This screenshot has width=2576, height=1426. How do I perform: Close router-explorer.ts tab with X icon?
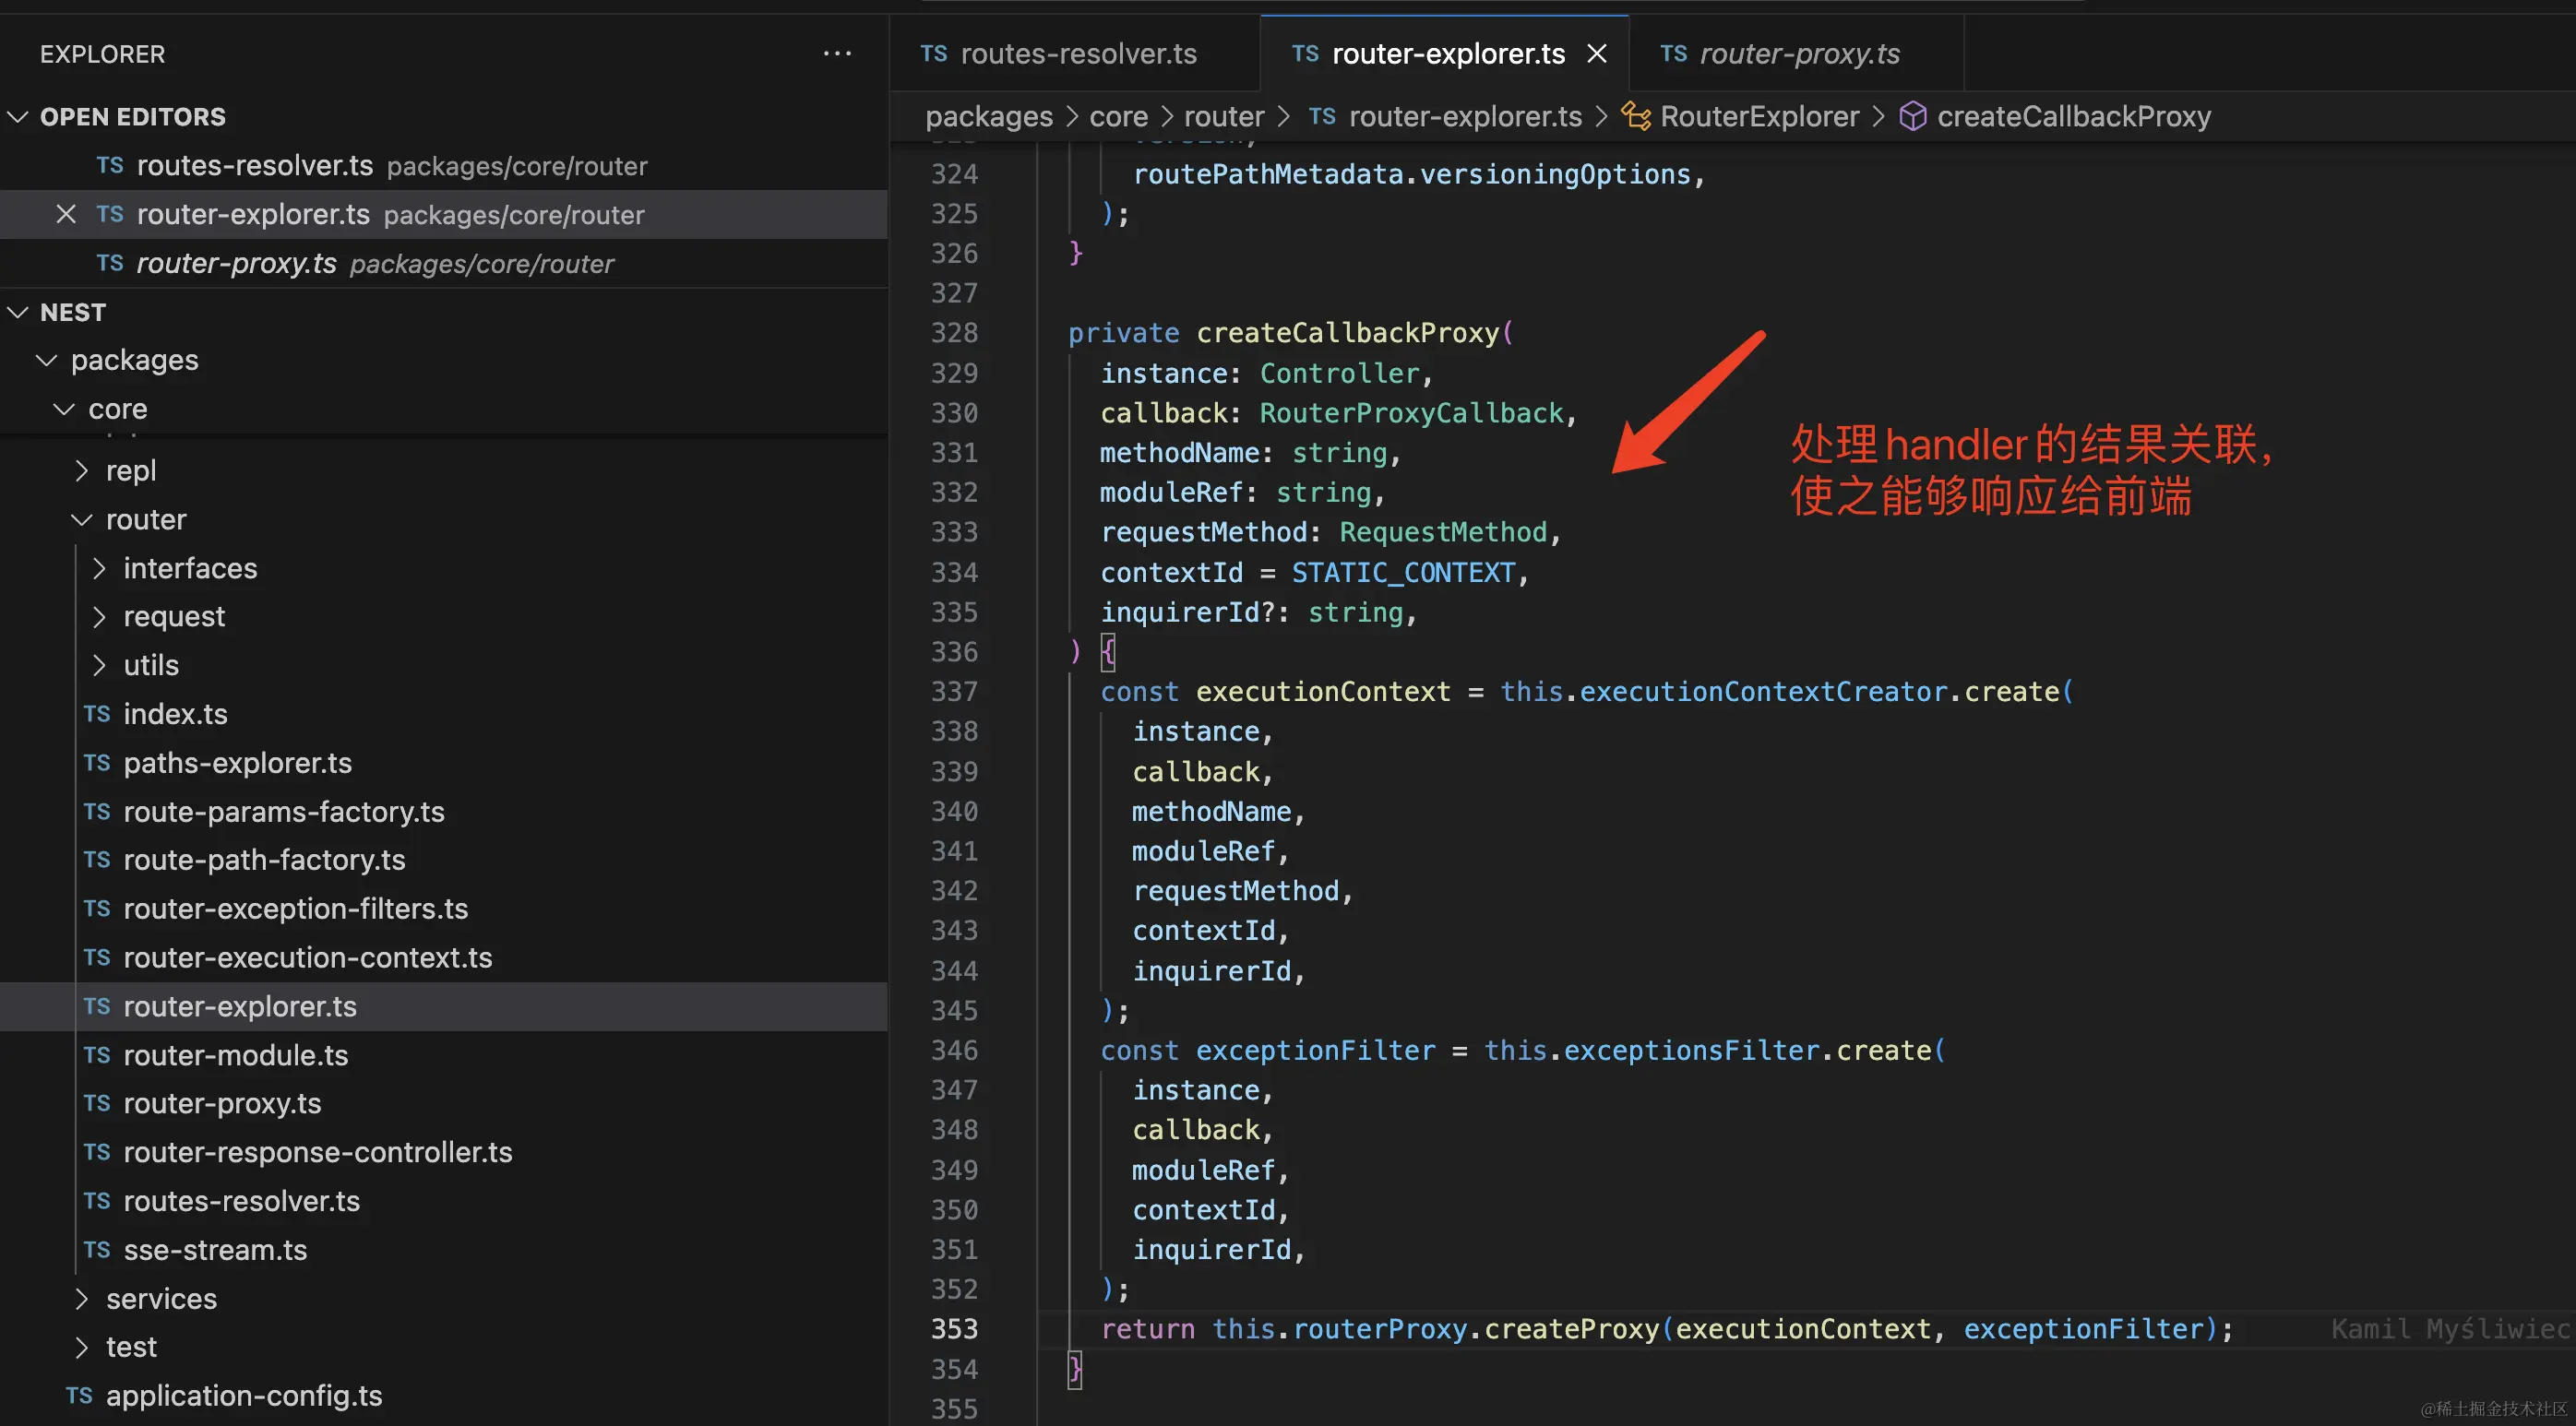click(1597, 54)
